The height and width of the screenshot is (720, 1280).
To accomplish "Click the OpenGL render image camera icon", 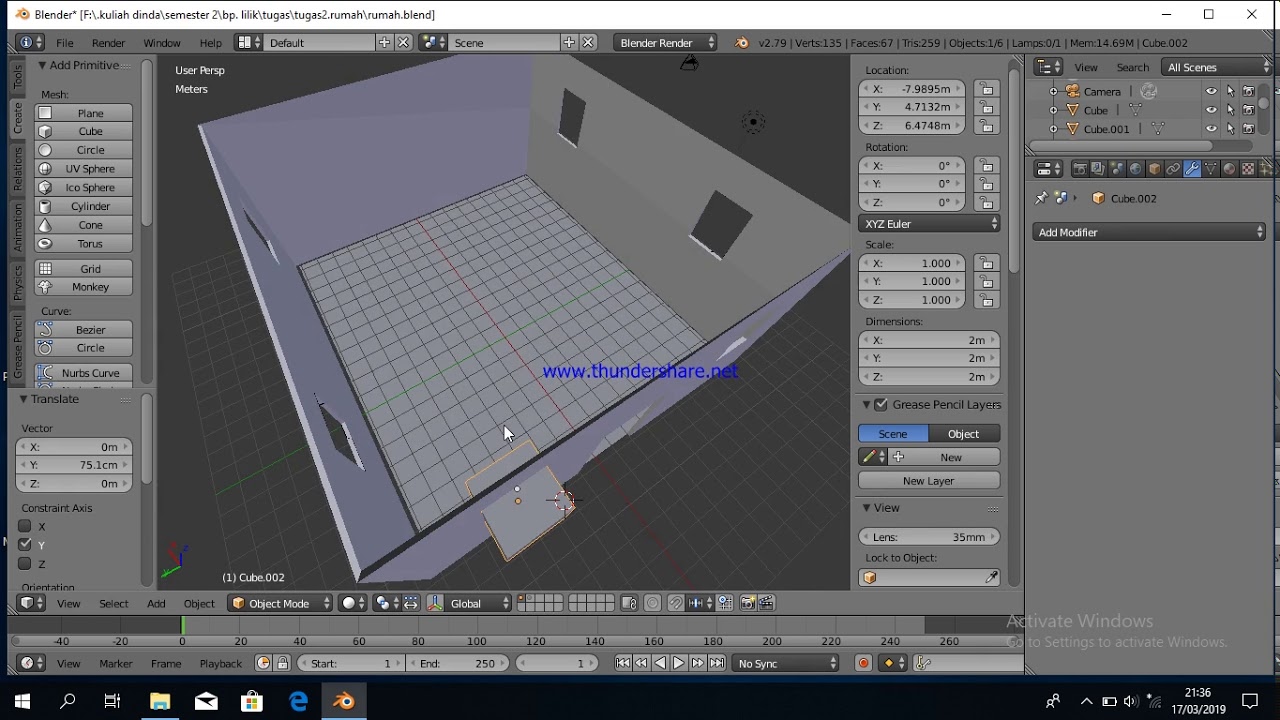I will (x=747, y=603).
